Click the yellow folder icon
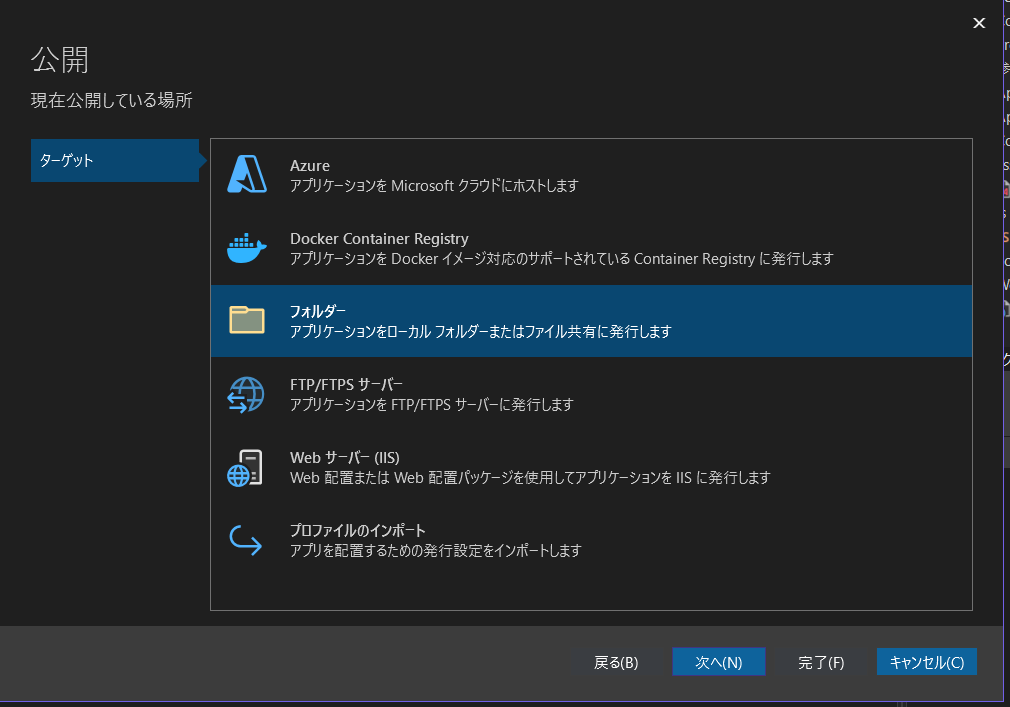Image resolution: width=1010 pixels, height=707 pixels. pyautogui.click(x=246, y=320)
